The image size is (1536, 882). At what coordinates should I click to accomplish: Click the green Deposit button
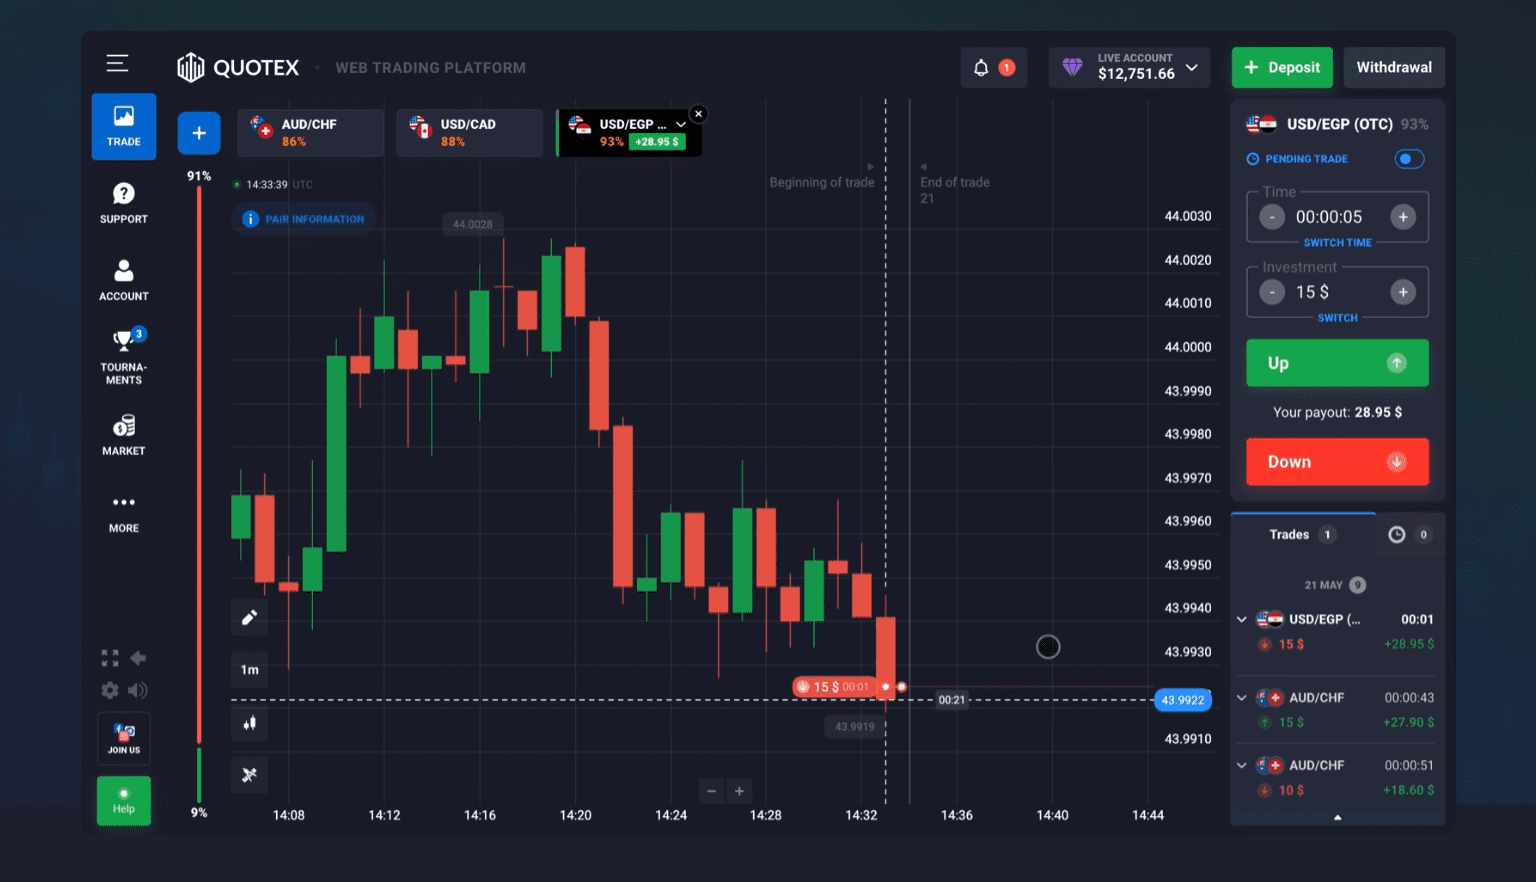click(1282, 68)
